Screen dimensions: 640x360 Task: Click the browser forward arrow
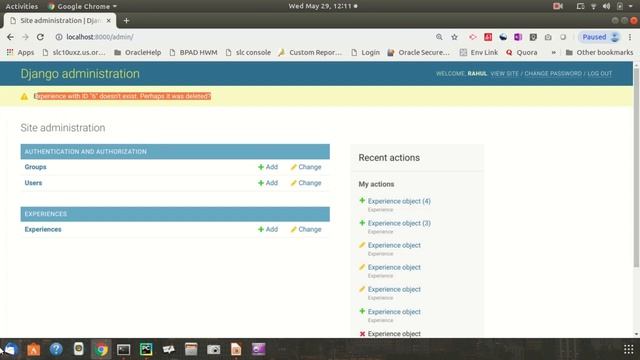pos(25,37)
